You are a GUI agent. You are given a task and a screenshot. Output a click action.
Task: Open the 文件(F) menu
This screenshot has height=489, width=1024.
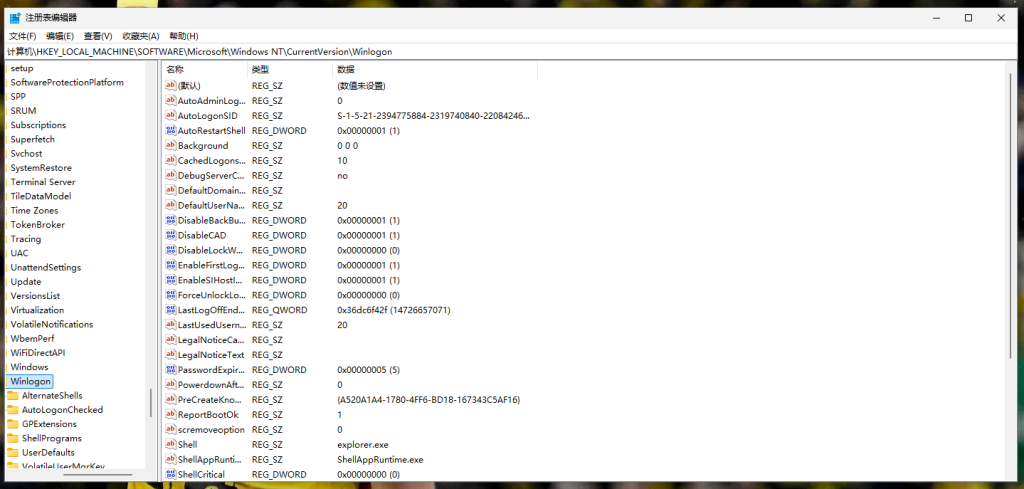point(23,36)
